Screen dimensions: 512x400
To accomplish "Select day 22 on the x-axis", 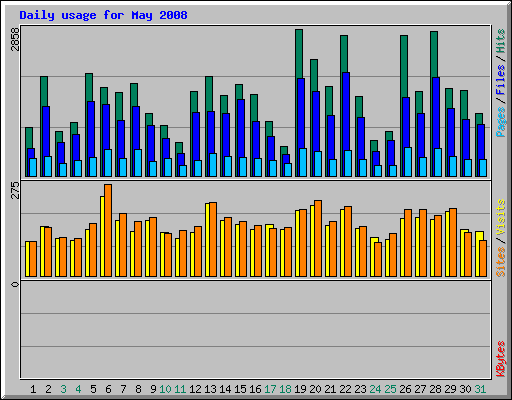I will [345, 389].
